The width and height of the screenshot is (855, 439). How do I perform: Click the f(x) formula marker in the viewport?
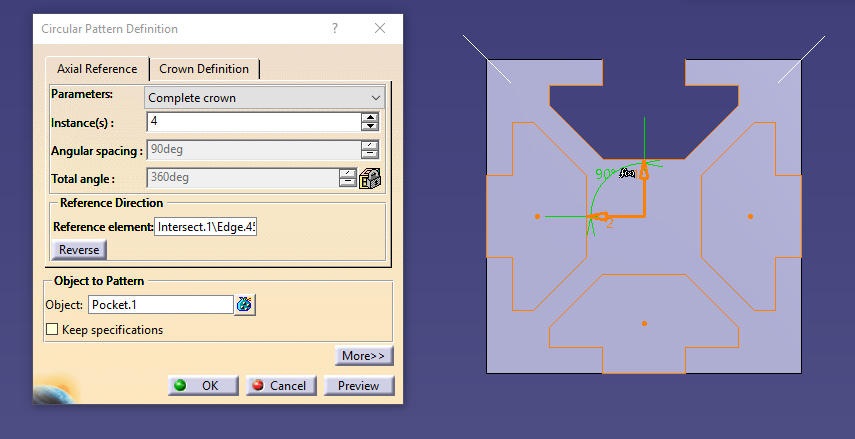[x=627, y=174]
